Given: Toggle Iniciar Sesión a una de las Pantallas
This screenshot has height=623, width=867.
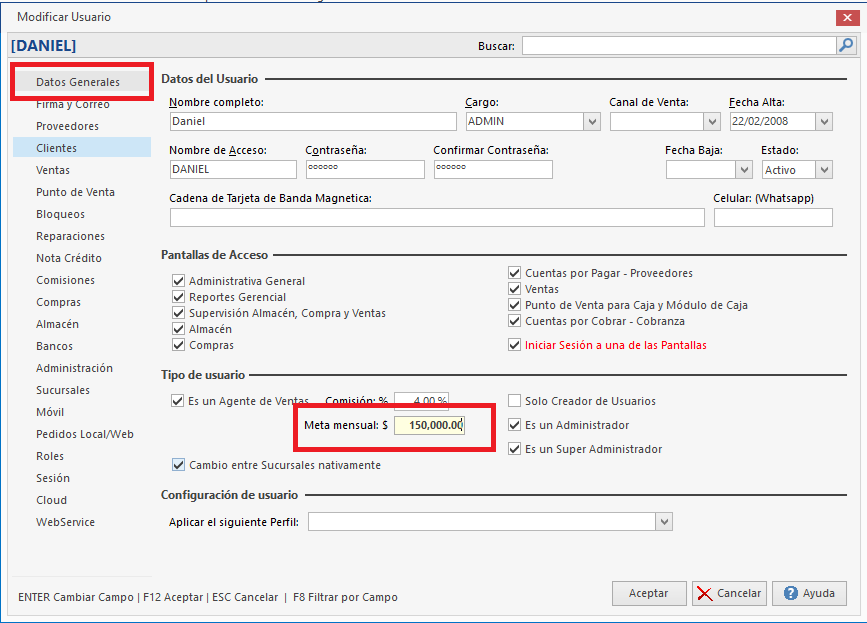Looking at the screenshot, I should 514,345.
